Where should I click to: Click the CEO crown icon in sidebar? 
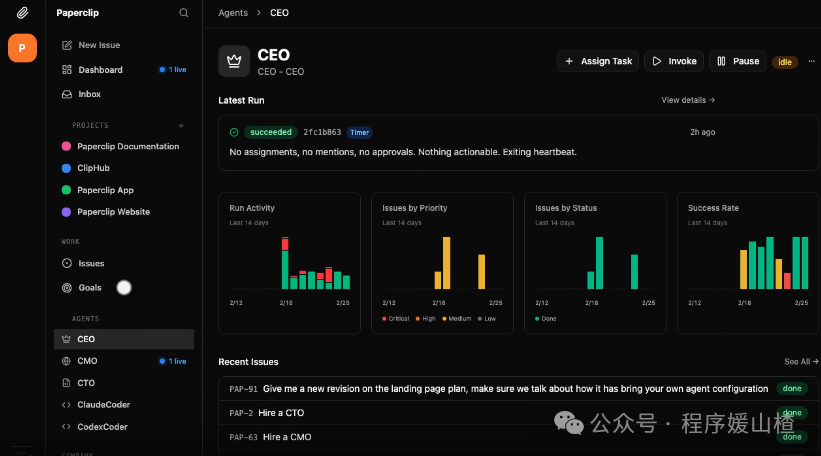click(x=66, y=339)
